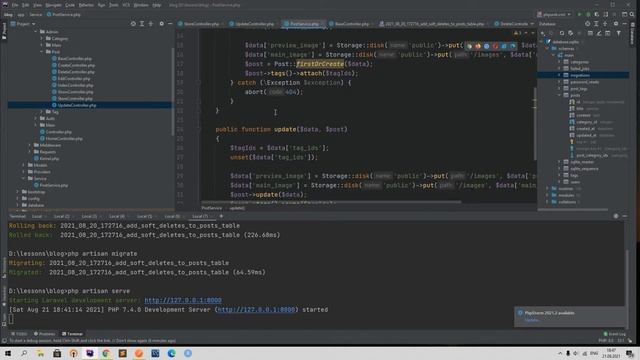
Task: Open the Project view dropdown
Action: (25, 24)
